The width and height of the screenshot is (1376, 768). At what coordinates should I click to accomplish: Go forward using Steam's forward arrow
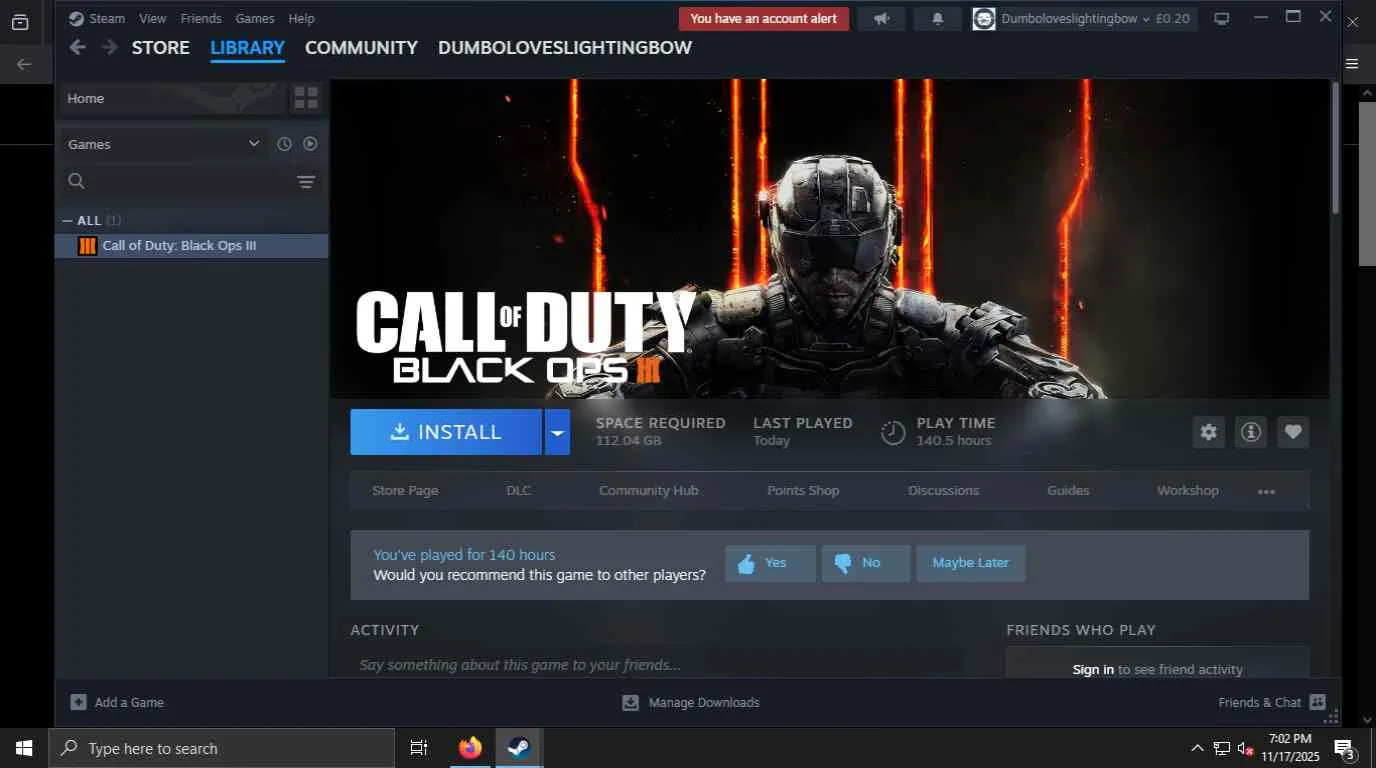pos(109,48)
